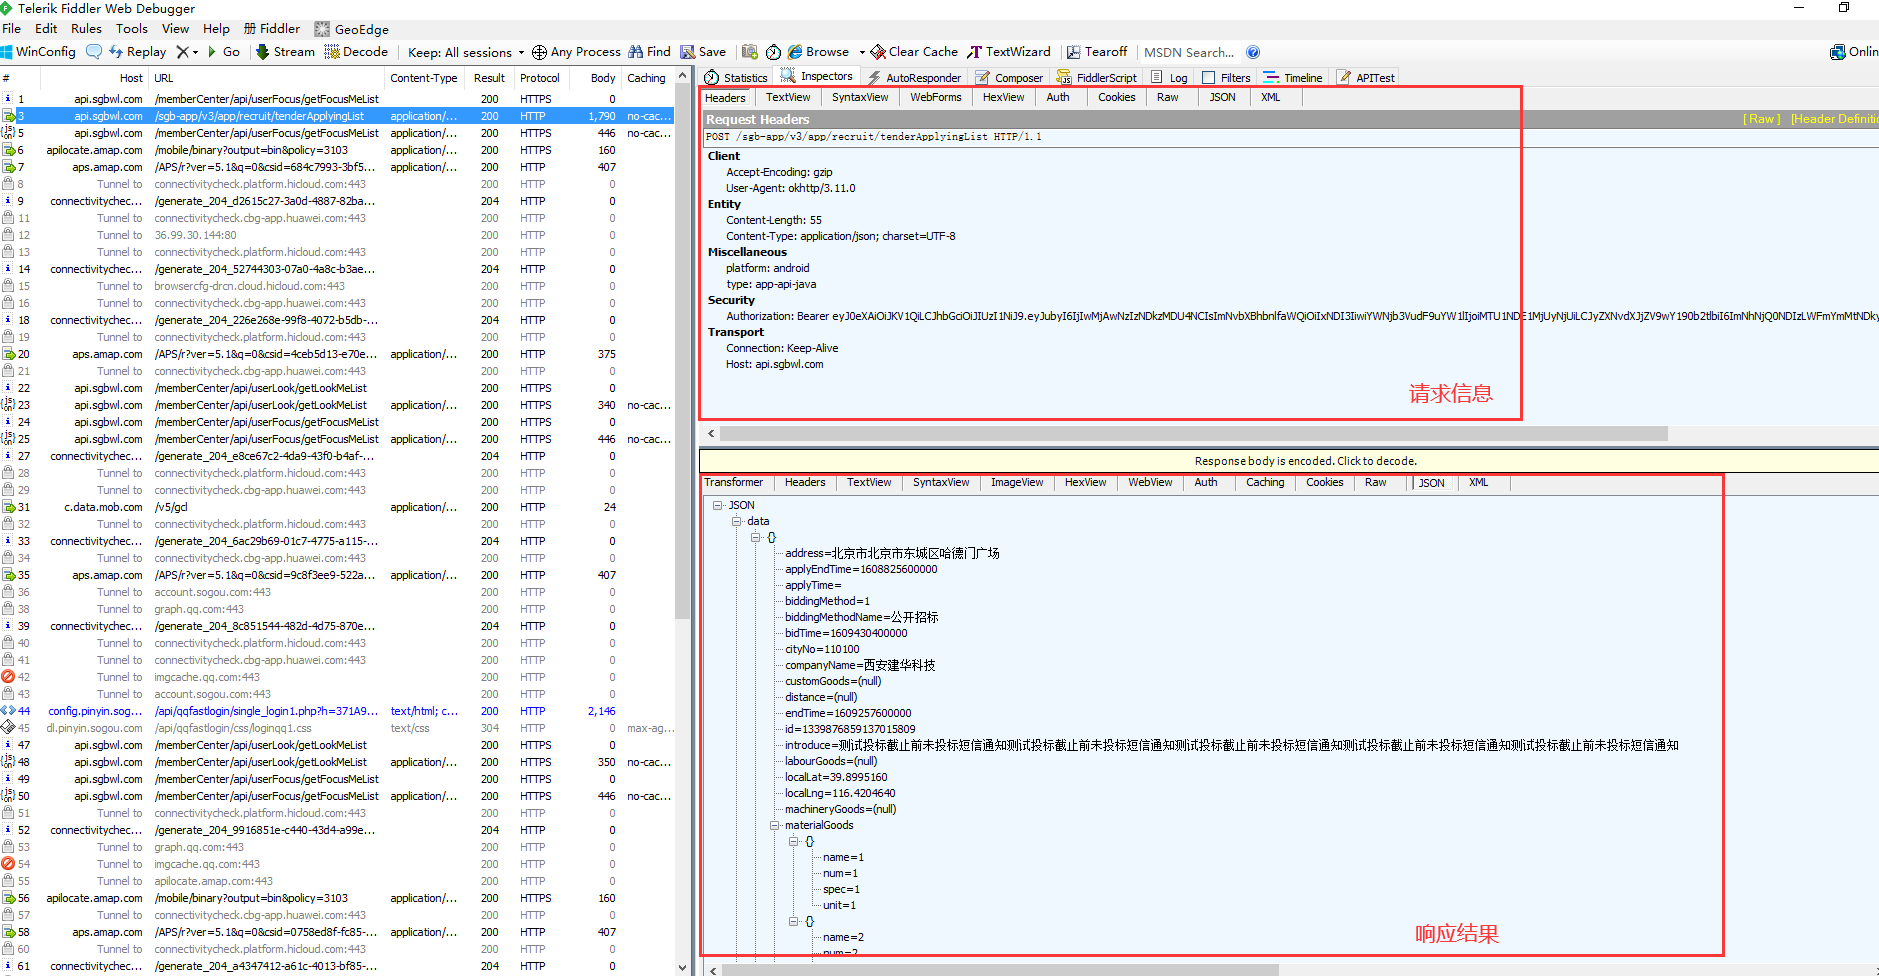Select the companyName tree entry

click(860, 665)
